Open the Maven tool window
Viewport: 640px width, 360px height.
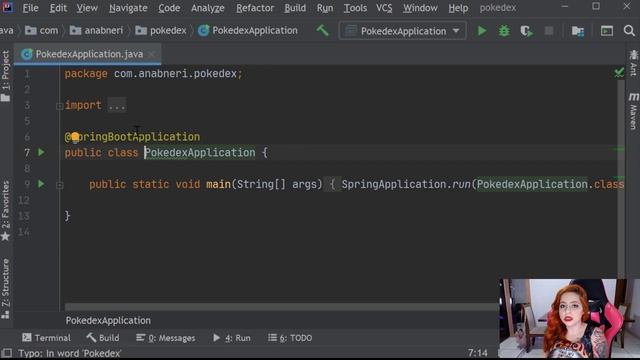(633, 111)
